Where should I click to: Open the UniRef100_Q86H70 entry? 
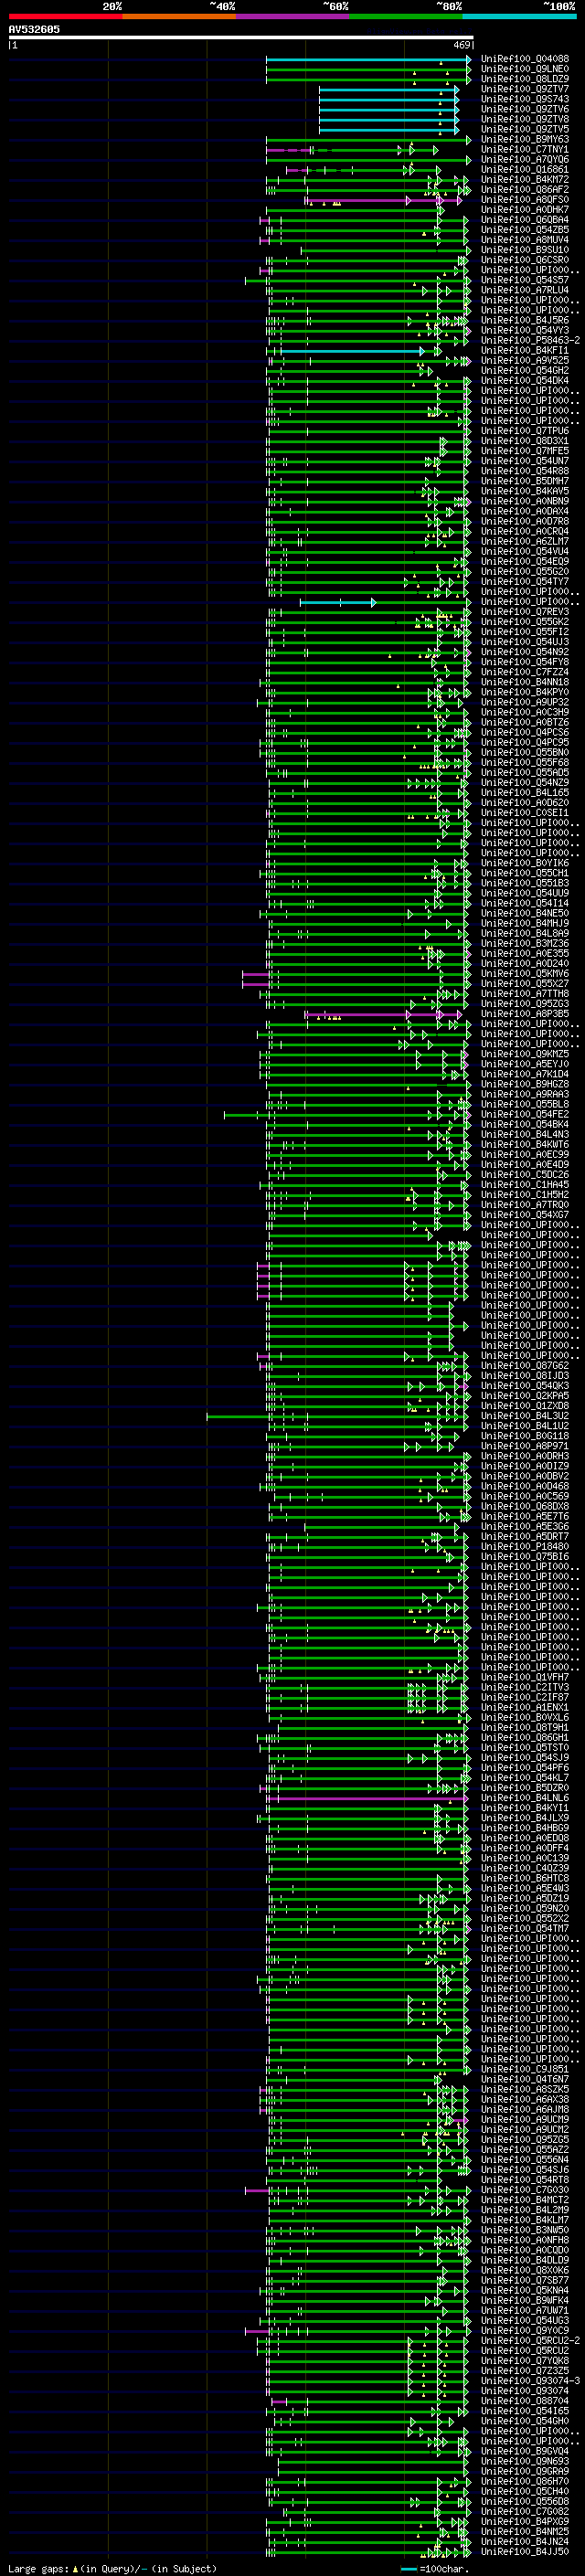click(525, 2481)
